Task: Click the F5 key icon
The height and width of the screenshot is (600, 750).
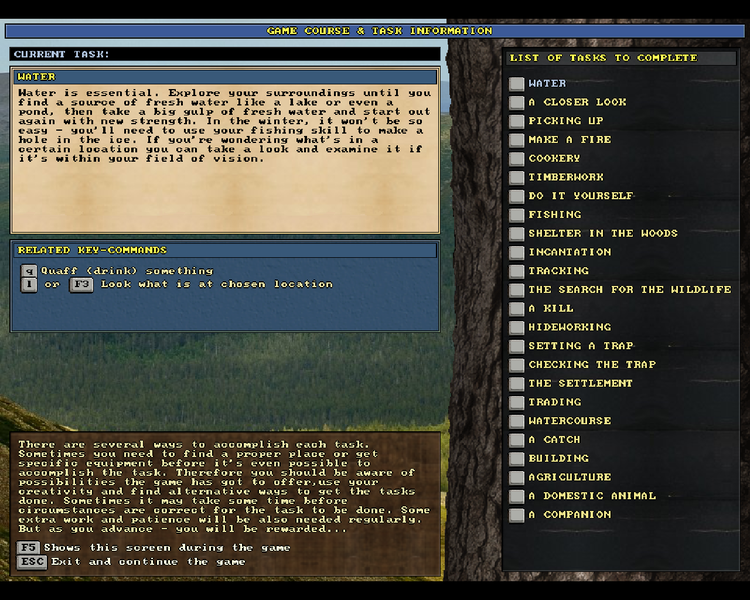Action: tap(27, 548)
